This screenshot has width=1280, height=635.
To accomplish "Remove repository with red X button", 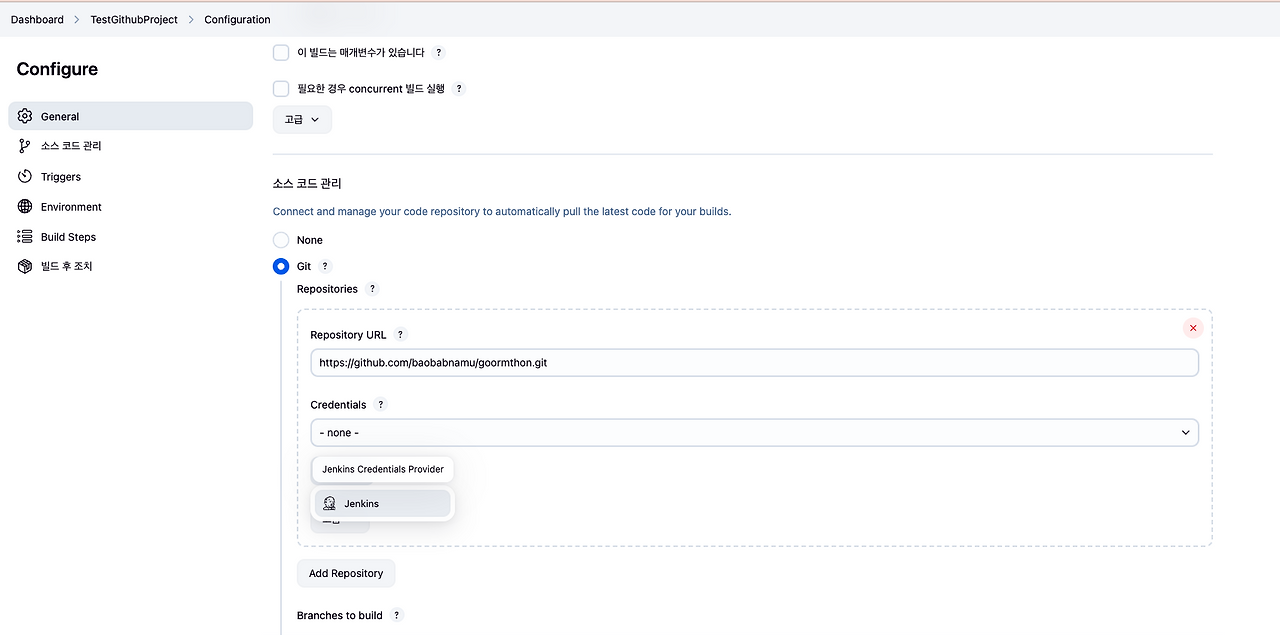I will pos(1193,328).
